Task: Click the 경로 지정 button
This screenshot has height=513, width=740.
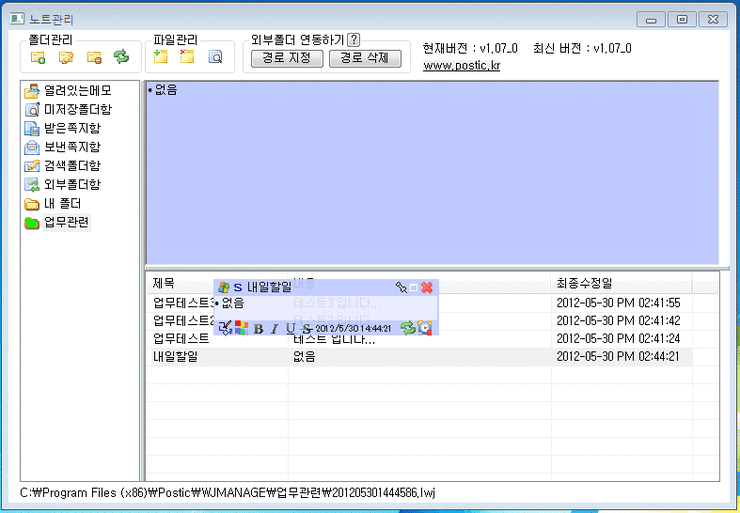Action: tap(287, 59)
